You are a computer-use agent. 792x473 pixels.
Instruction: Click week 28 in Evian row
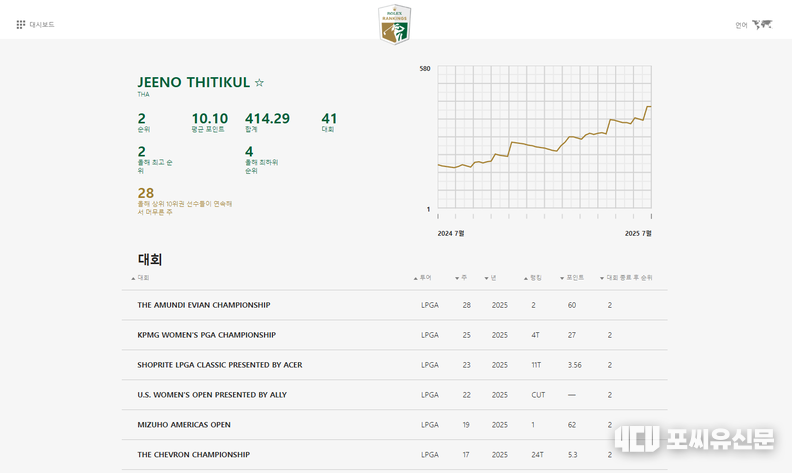[467, 305]
